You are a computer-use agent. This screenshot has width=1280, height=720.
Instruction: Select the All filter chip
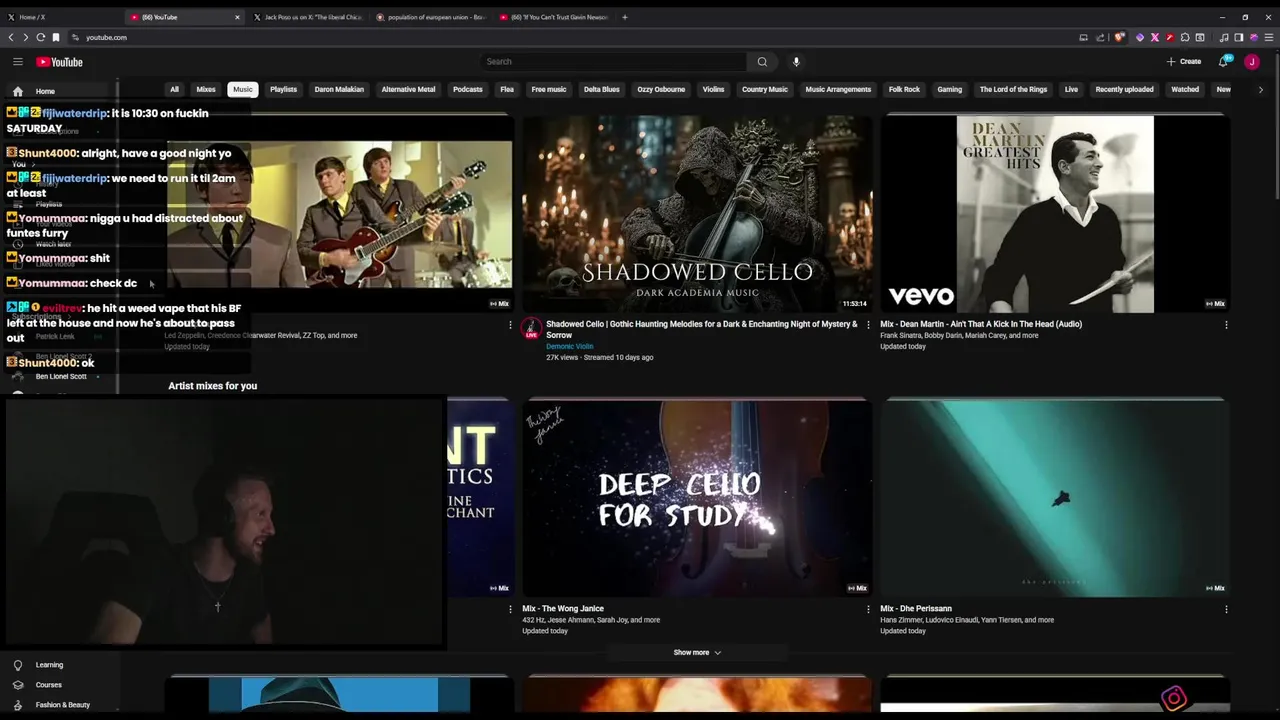[x=174, y=89]
